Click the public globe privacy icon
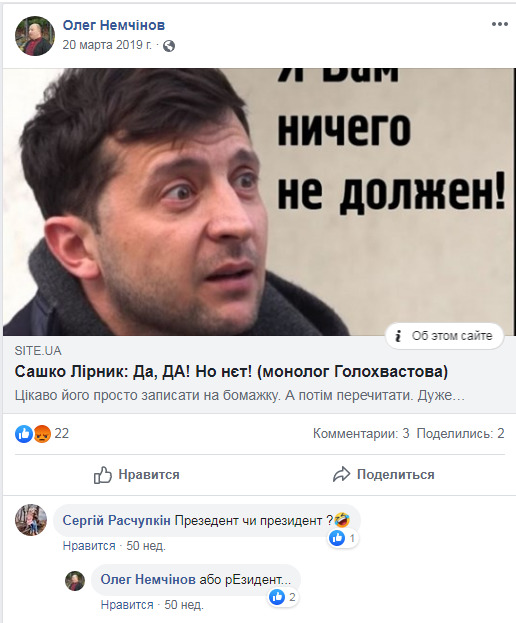The width and height of the screenshot is (516, 623). coord(169,46)
